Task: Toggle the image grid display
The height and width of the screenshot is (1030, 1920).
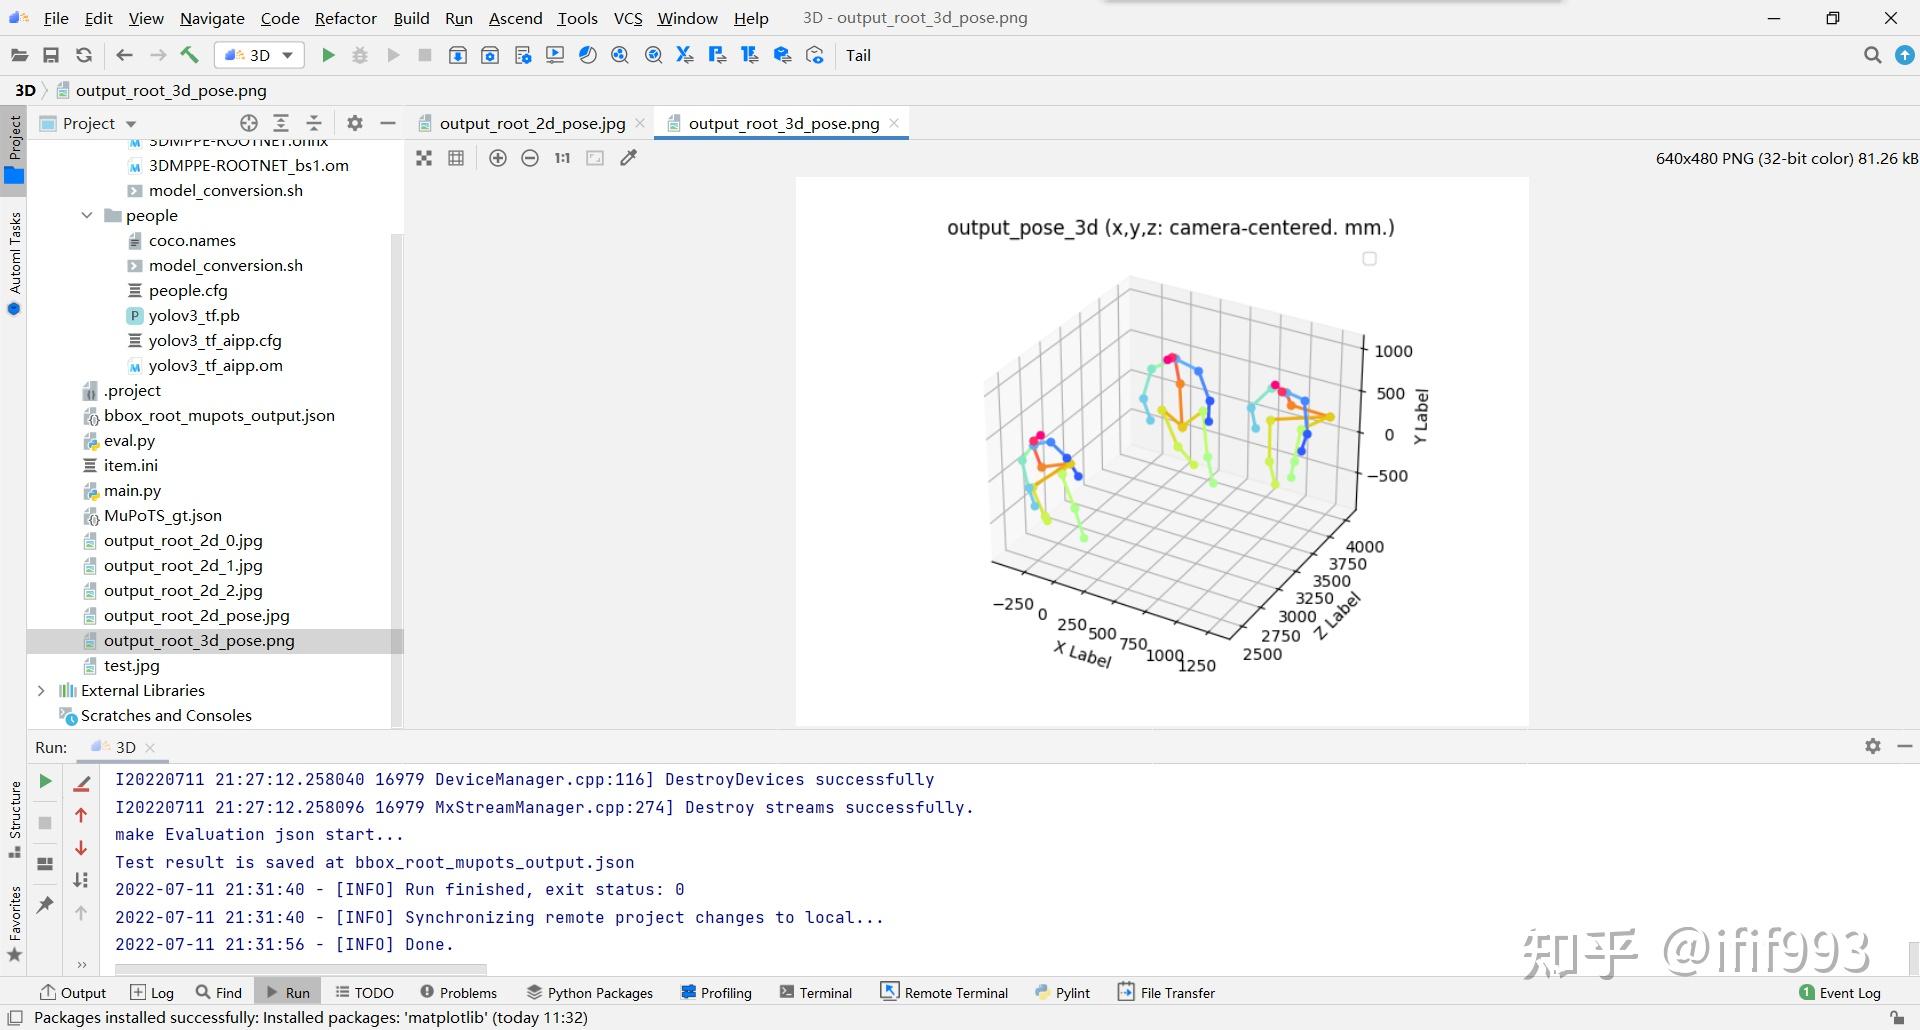Action: click(x=456, y=158)
